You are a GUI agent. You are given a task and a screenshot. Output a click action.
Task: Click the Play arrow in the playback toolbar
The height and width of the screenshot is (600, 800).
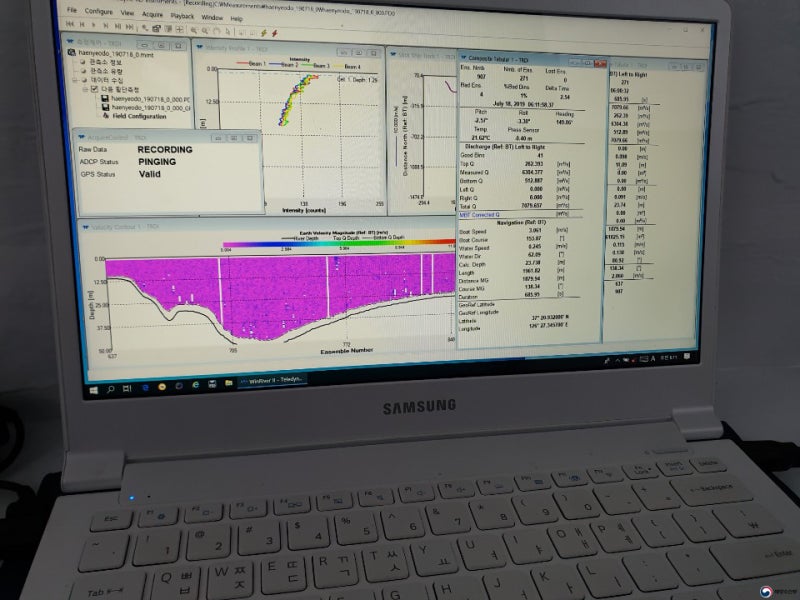pyautogui.click(x=93, y=25)
